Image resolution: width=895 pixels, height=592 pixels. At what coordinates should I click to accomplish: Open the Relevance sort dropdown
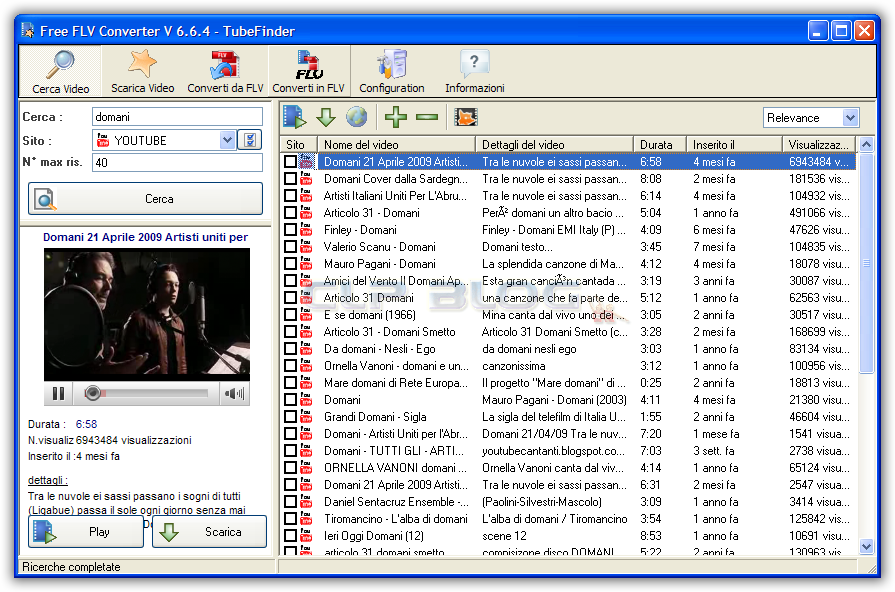tap(850, 118)
